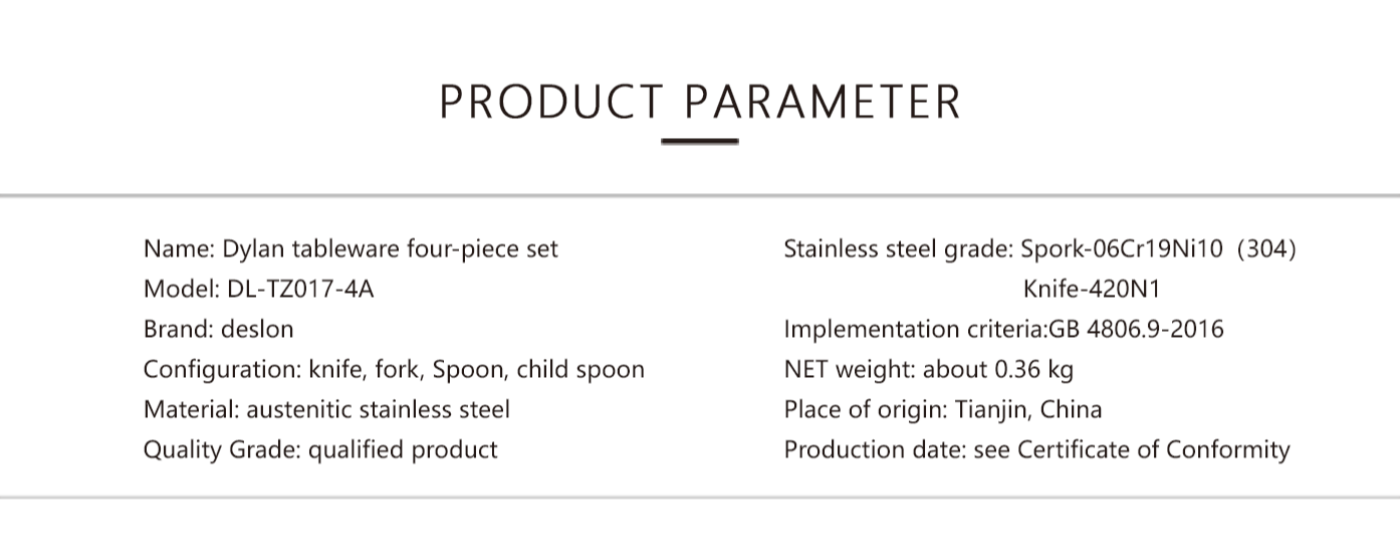Click the word PARAMETER in the heading
Viewport: 1400px width, 534px height.
click(x=825, y=102)
